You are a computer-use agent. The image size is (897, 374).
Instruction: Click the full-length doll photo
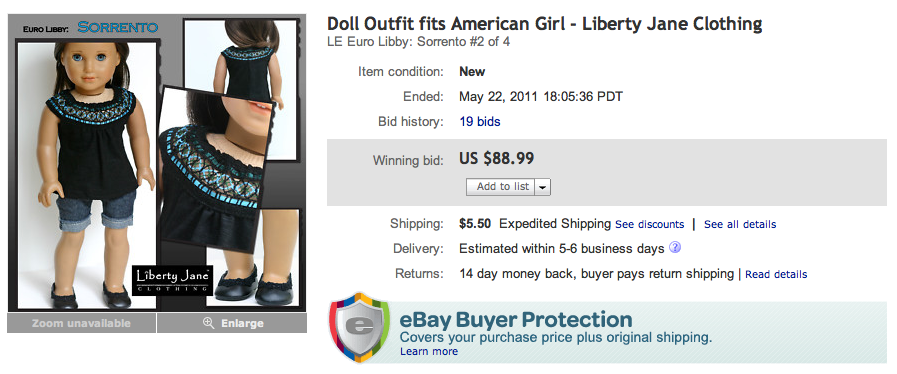[86, 174]
